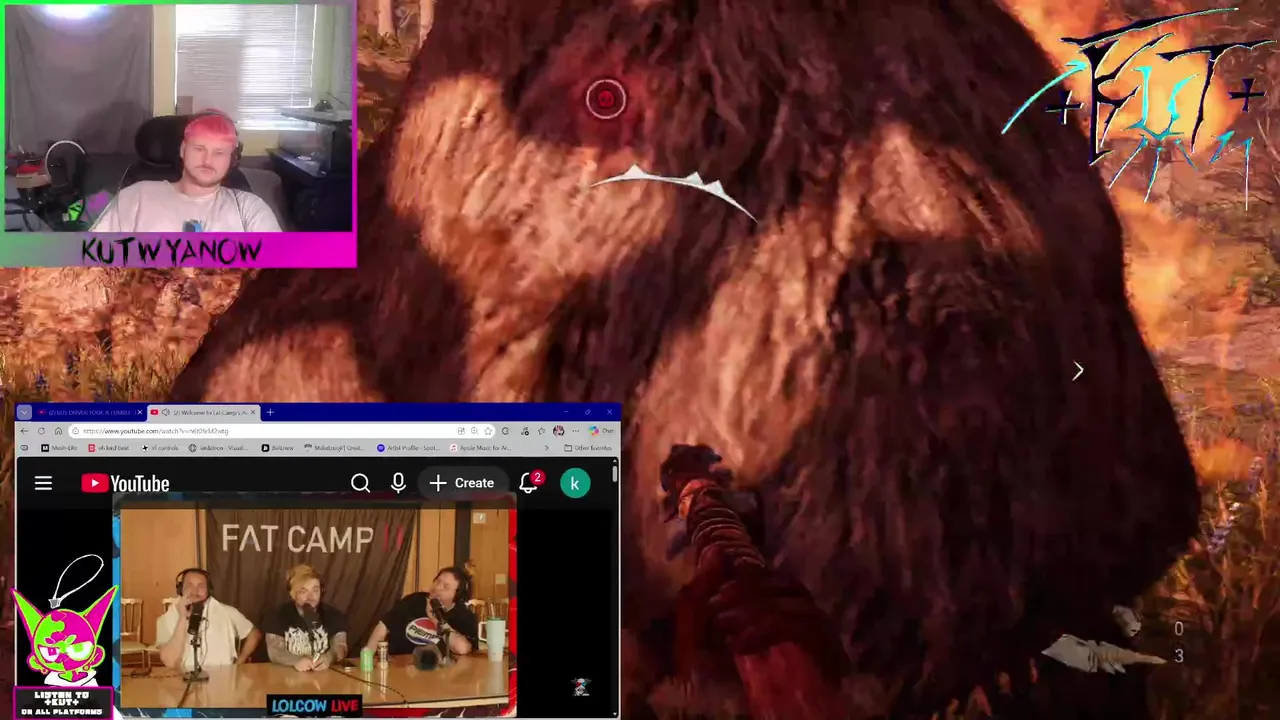The height and width of the screenshot is (720, 1280).
Task: Click the YouTube logo
Action: [125, 484]
